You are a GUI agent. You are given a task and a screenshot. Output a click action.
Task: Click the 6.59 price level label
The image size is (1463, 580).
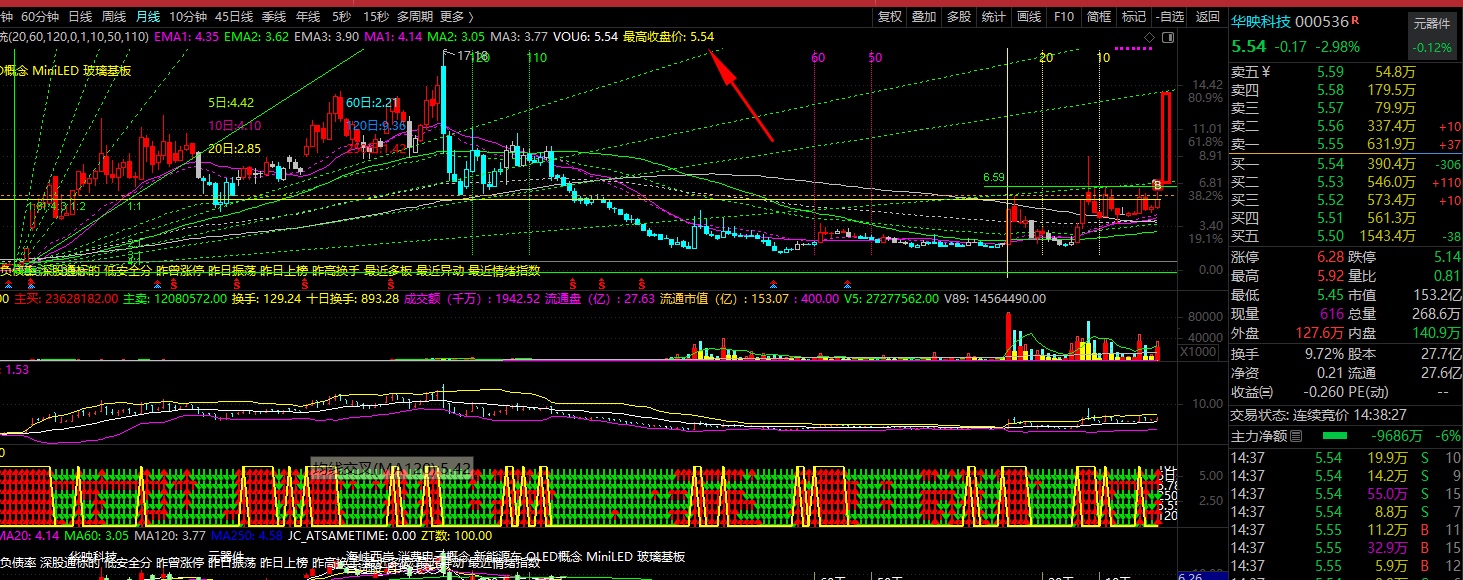pyautogui.click(x=994, y=177)
